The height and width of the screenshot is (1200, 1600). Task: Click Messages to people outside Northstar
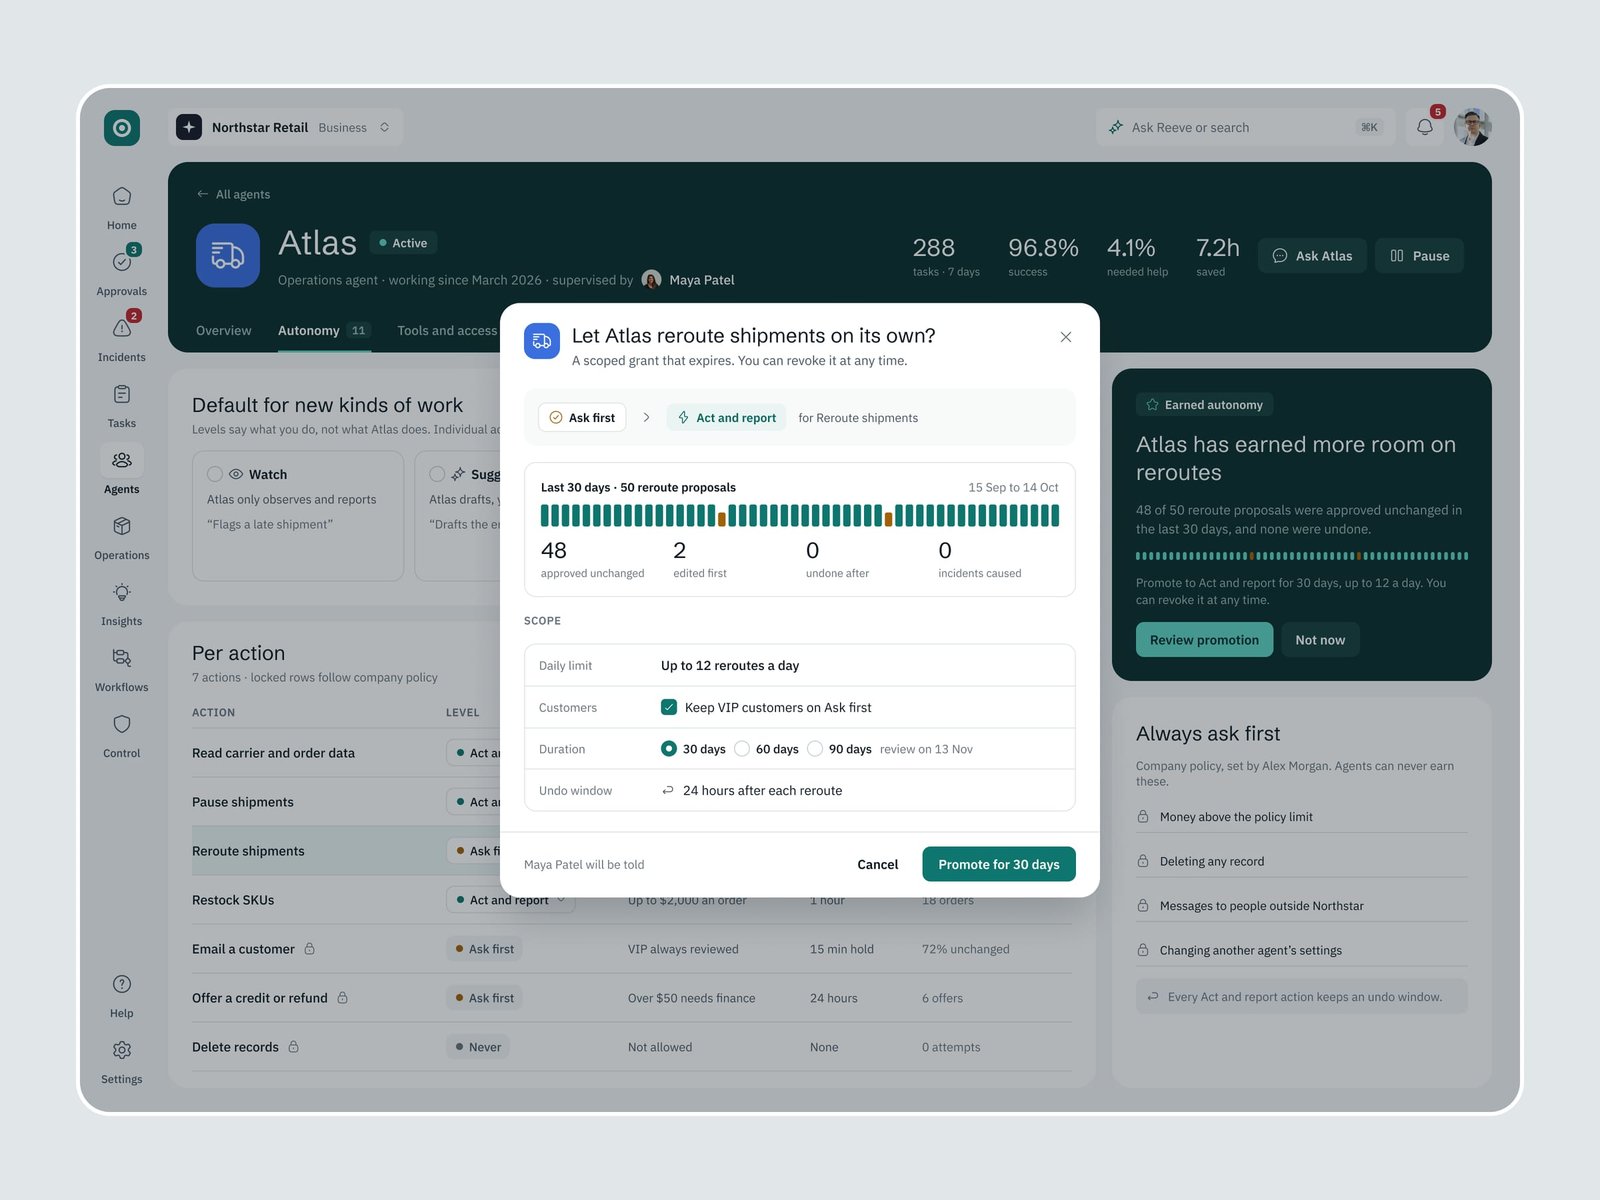(1262, 906)
